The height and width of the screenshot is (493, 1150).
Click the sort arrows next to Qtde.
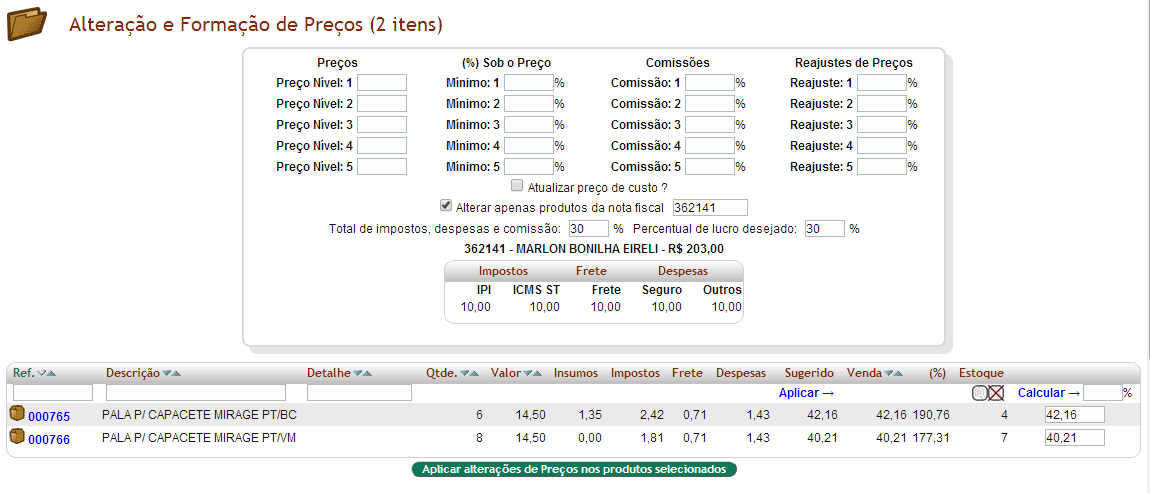(470, 373)
